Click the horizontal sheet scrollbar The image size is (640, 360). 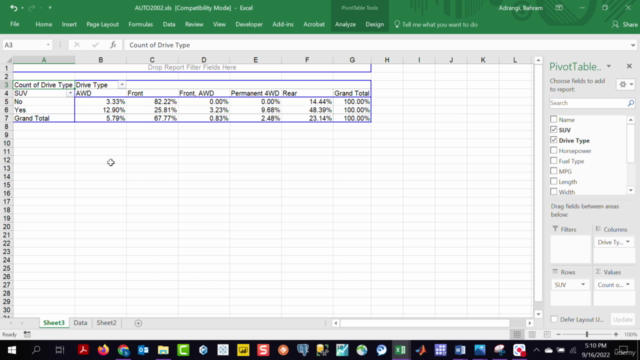(425, 323)
